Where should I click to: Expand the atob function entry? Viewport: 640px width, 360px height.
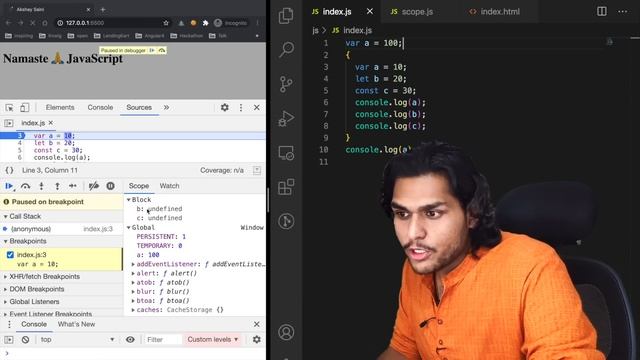133,282
